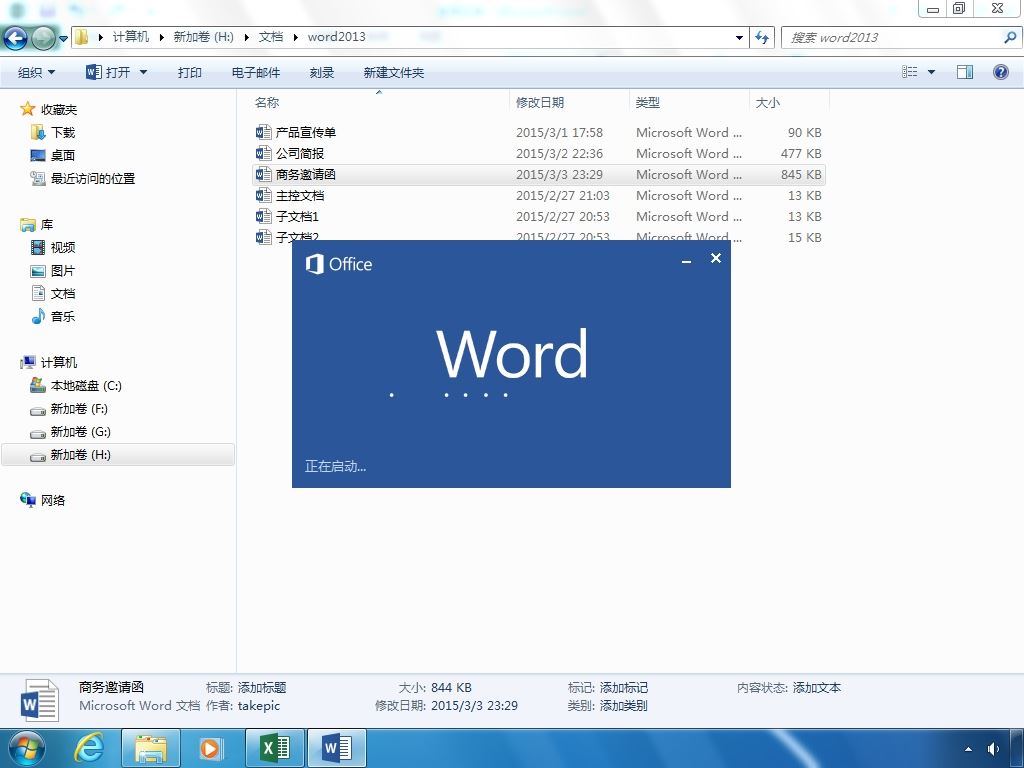Select 网络 in the navigation pane

(53, 500)
